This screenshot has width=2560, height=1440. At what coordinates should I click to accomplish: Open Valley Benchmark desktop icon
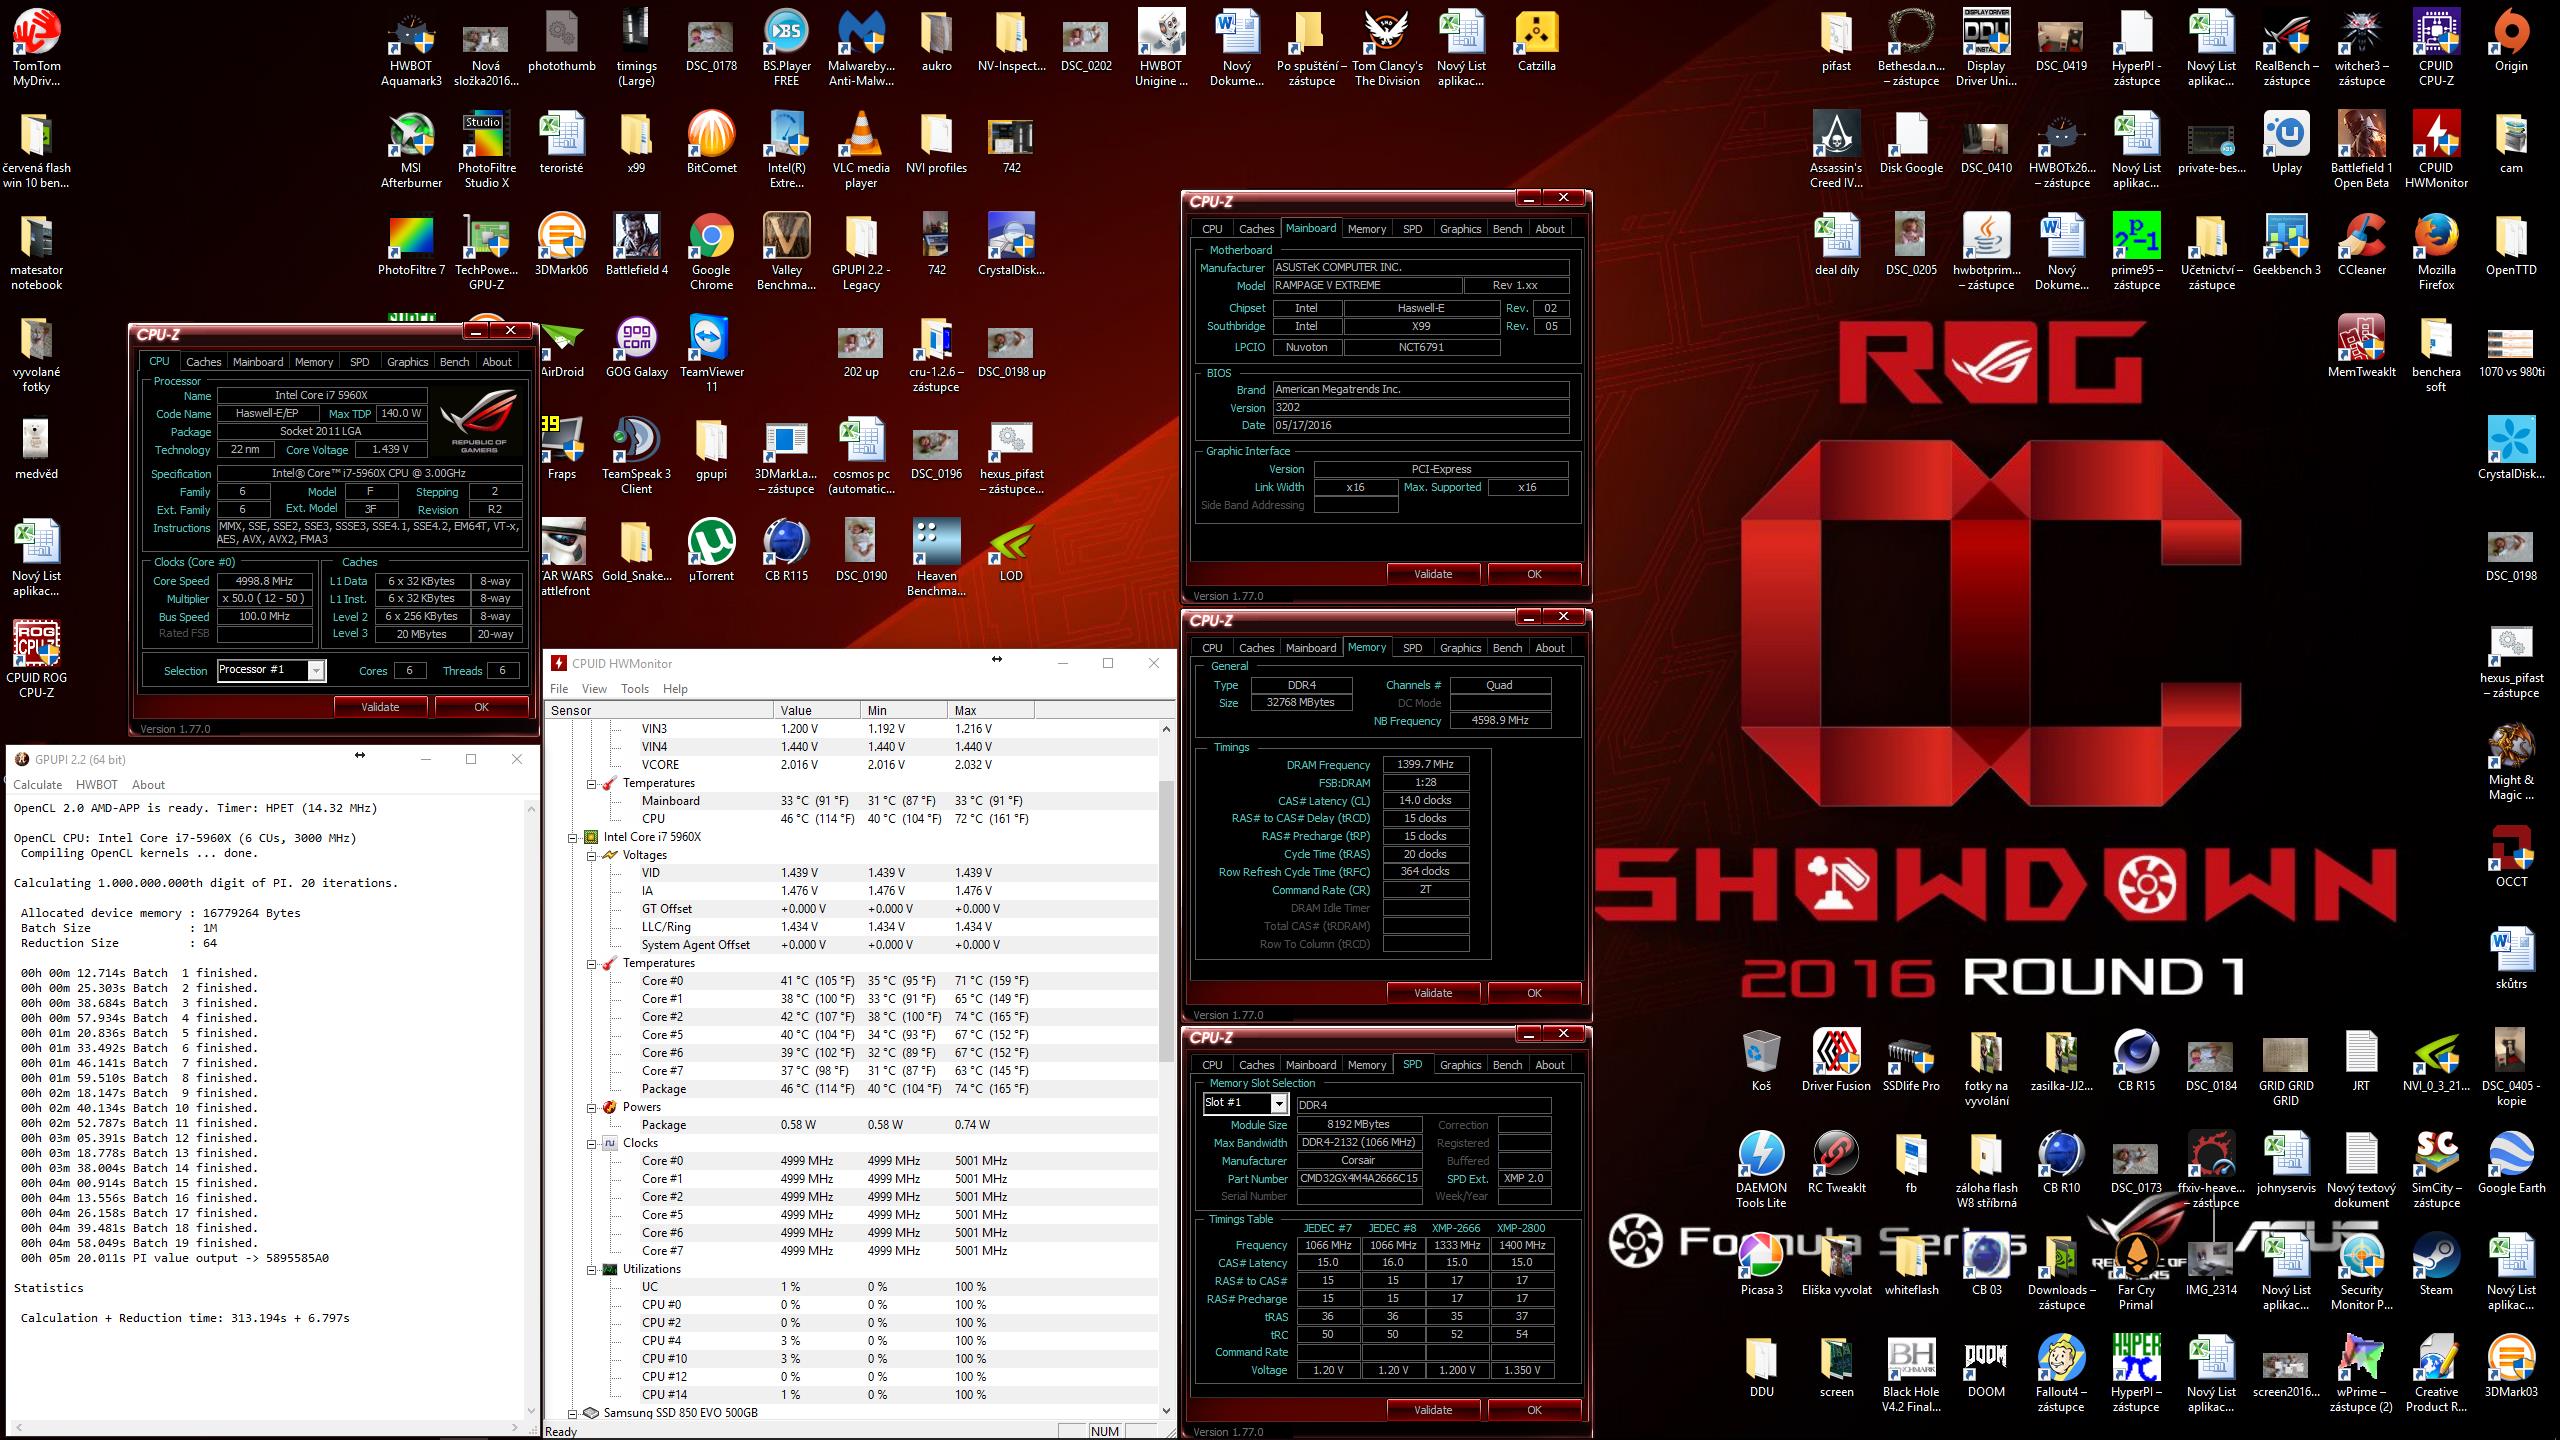click(x=786, y=252)
